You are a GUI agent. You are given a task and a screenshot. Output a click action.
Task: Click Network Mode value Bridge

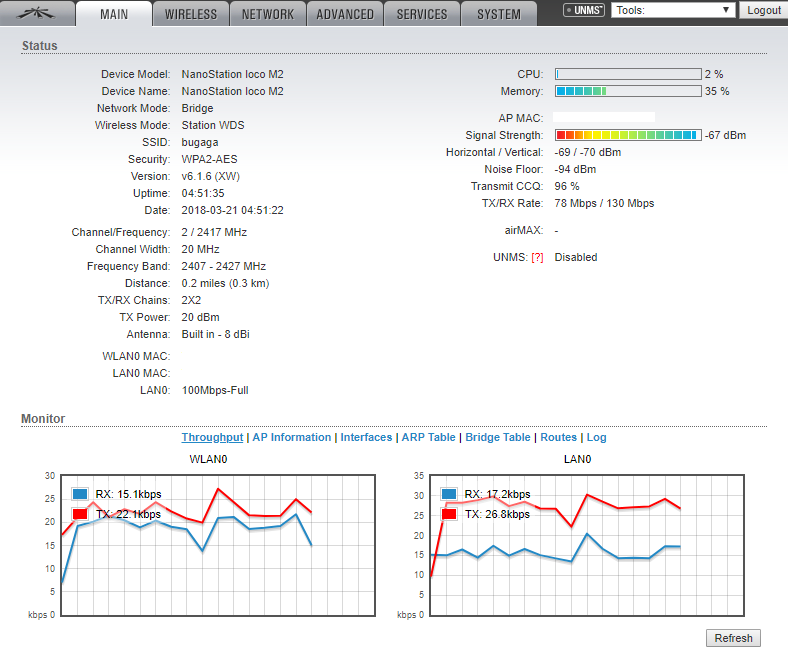[197, 109]
